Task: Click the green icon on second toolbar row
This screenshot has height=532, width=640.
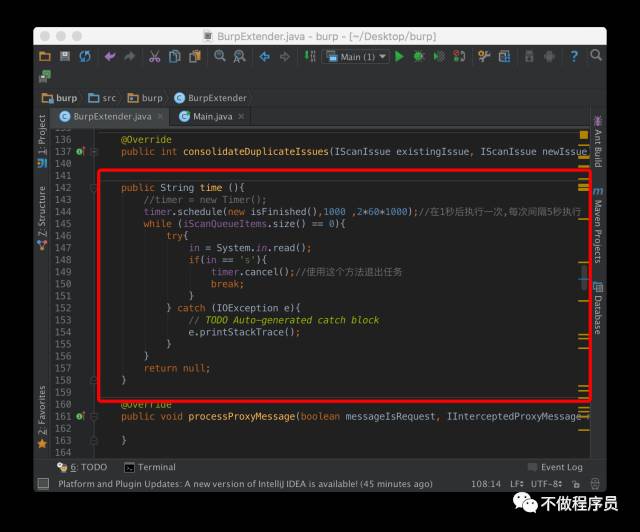Action: click(x=45, y=76)
